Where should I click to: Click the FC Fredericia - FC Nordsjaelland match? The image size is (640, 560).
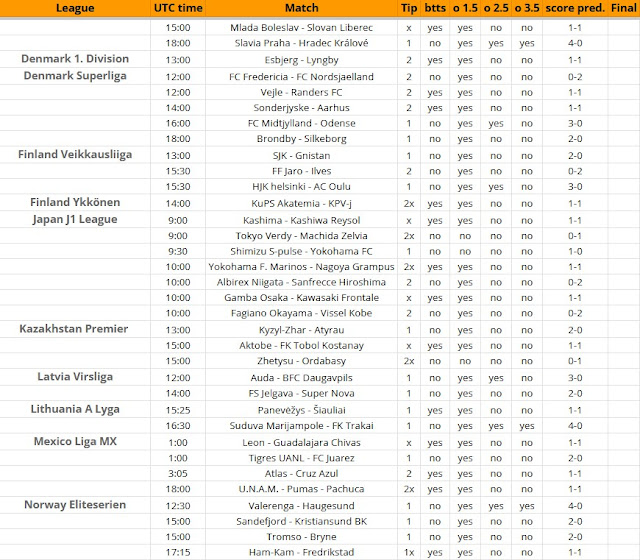click(302, 77)
